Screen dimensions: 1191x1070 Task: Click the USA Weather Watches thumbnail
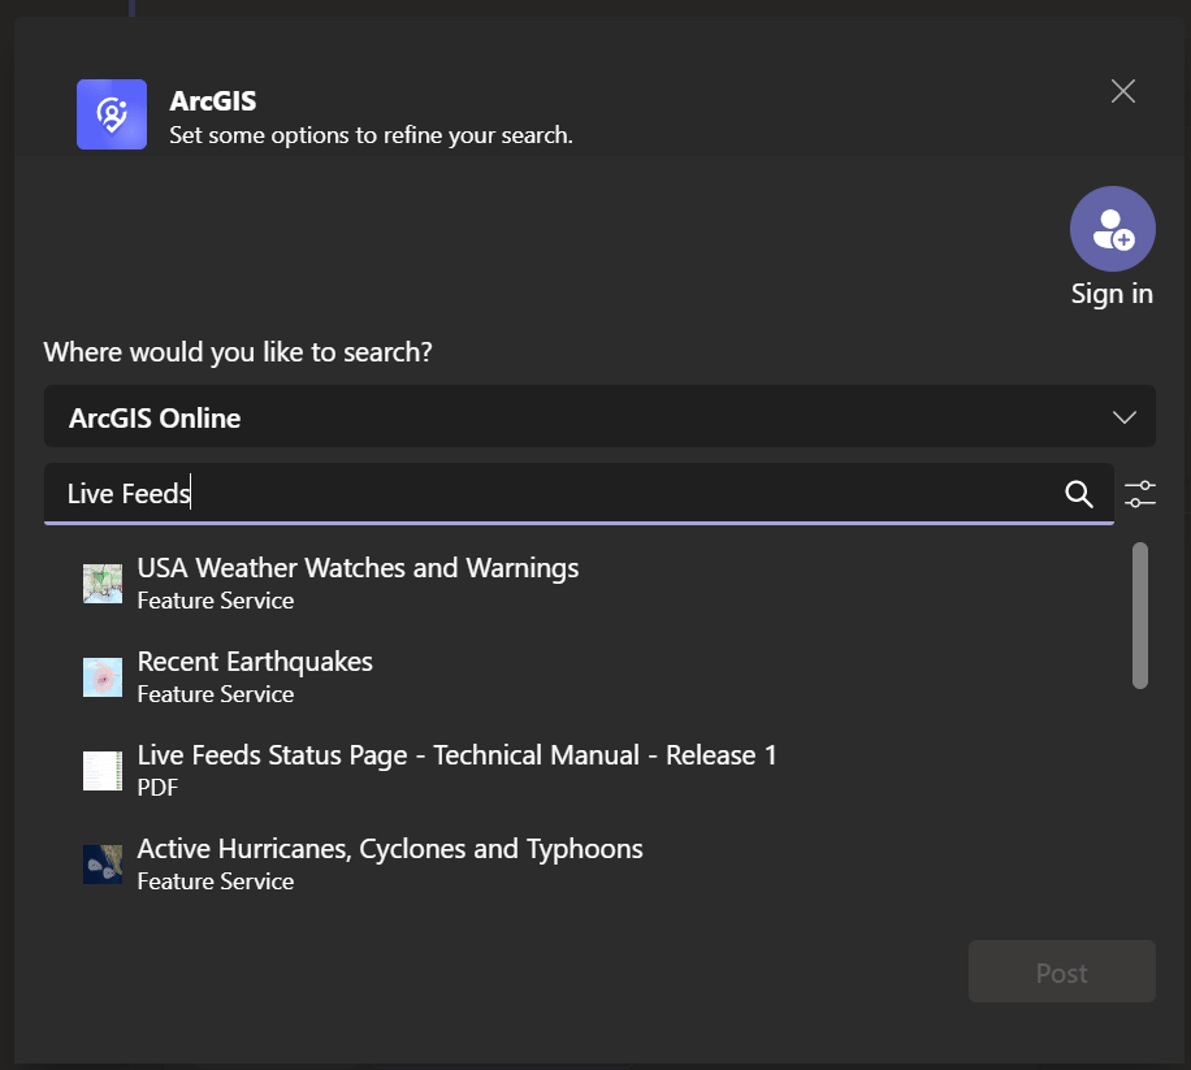[102, 583]
